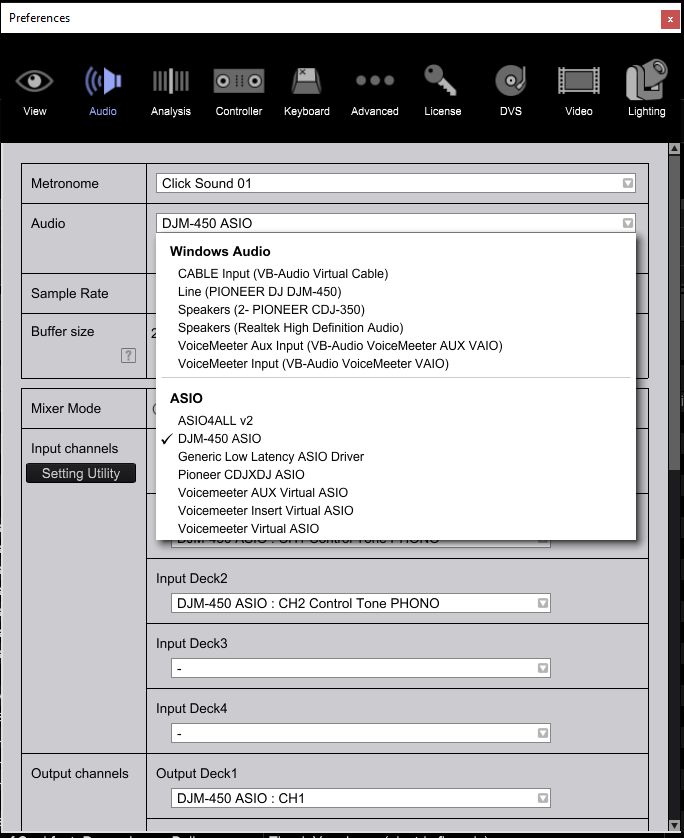
Task: Open the Input Deck3 dropdown
Action: point(361,668)
